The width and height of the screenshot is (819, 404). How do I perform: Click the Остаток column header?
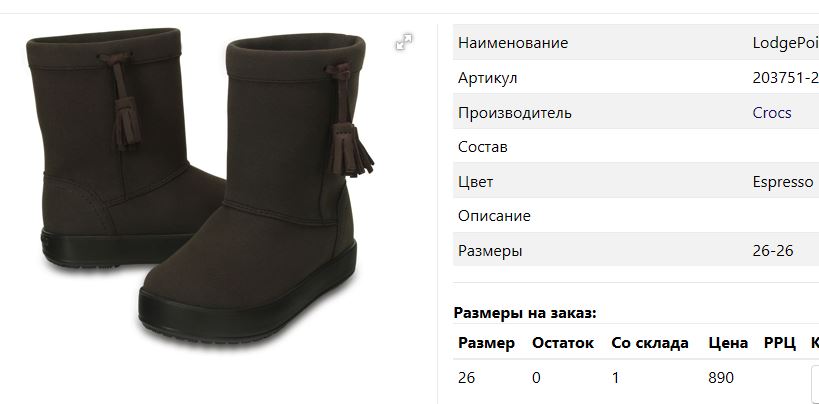563,343
